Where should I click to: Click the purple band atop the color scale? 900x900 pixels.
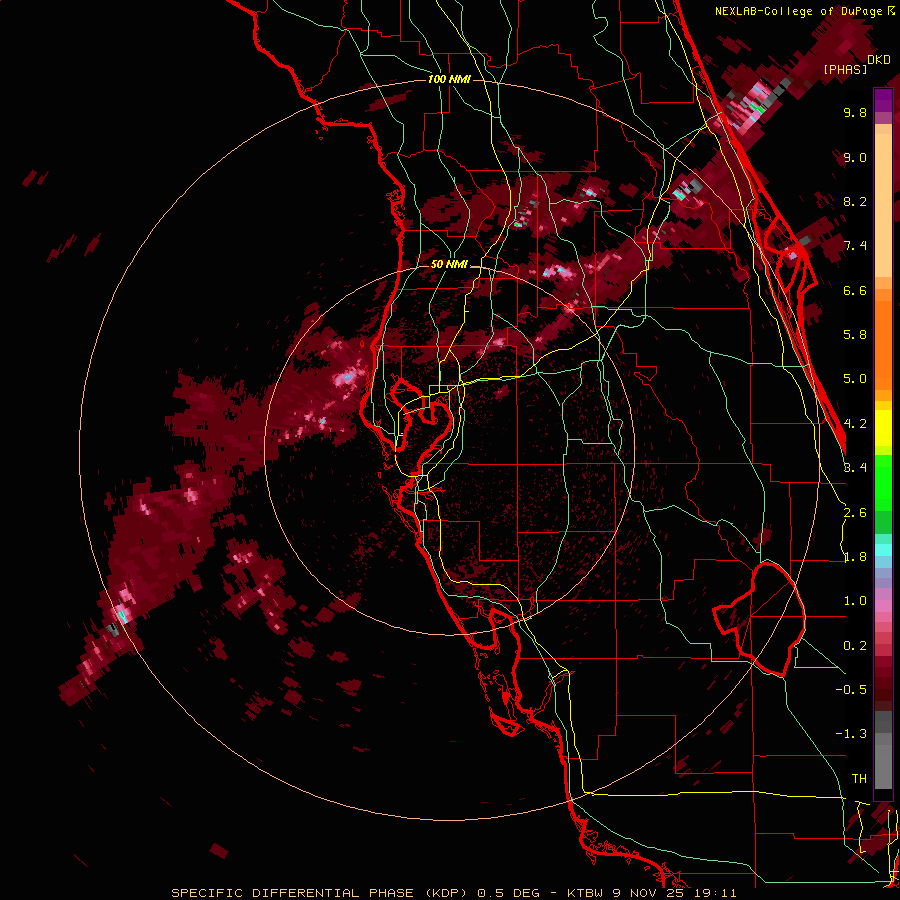(x=883, y=101)
